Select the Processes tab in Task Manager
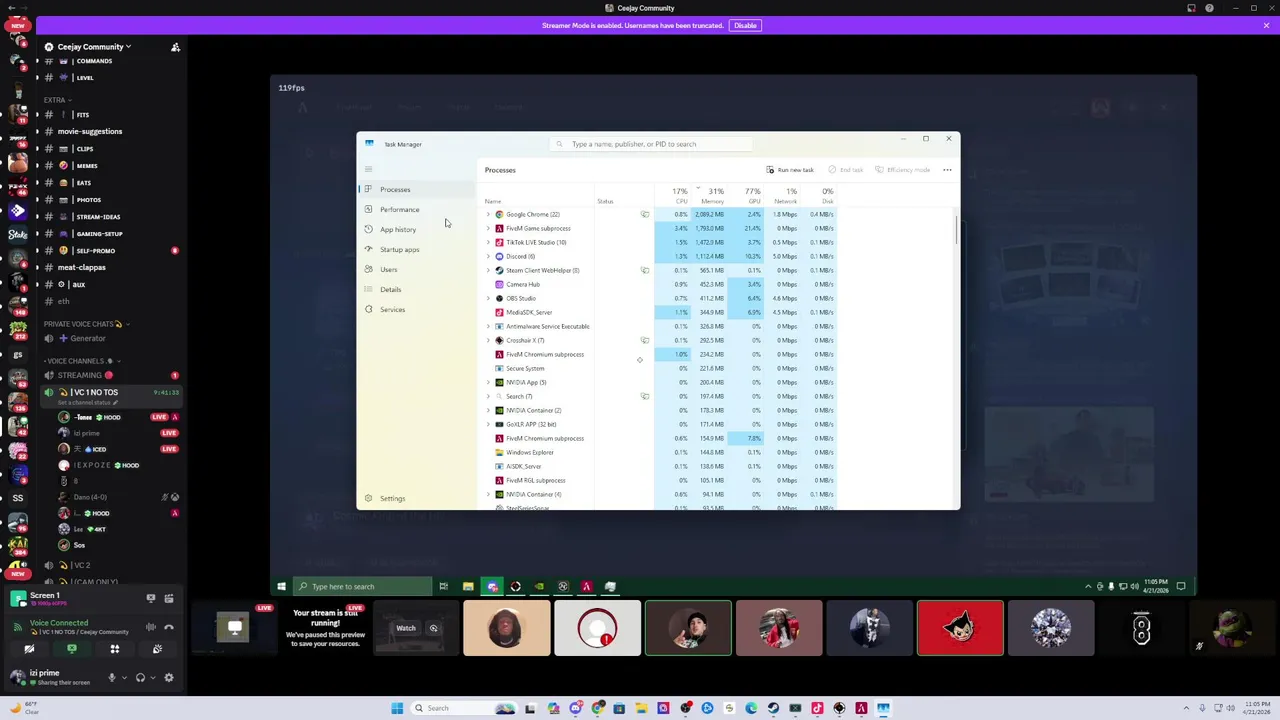1280x720 pixels. (415, 189)
